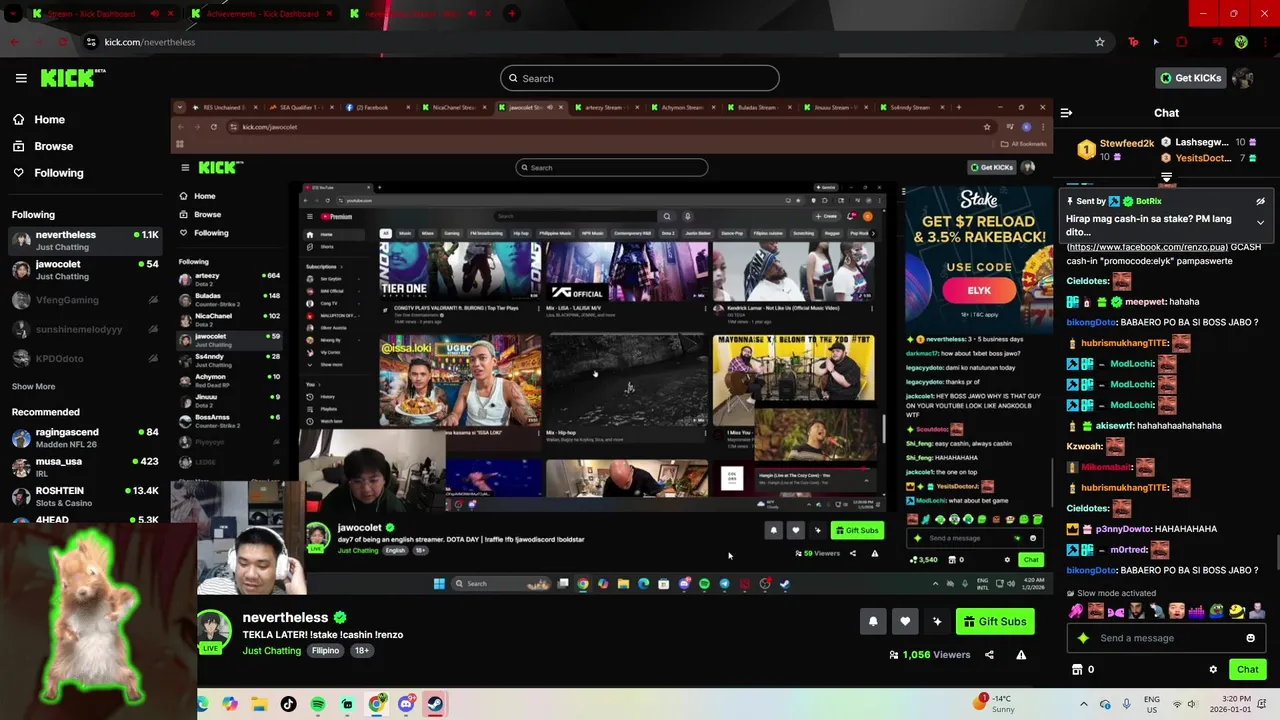Open TikTok from the Windows taskbar
The height and width of the screenshot is (720, 1280).
289,704
